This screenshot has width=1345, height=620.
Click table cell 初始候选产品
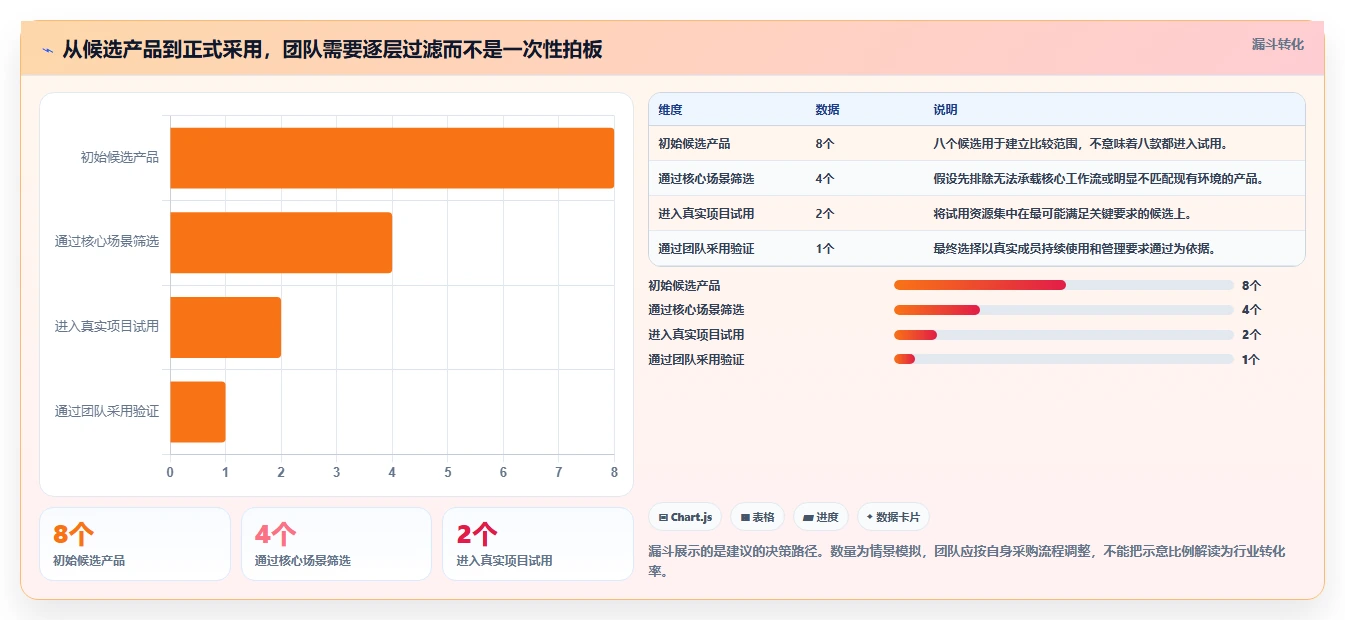point(694,144)
